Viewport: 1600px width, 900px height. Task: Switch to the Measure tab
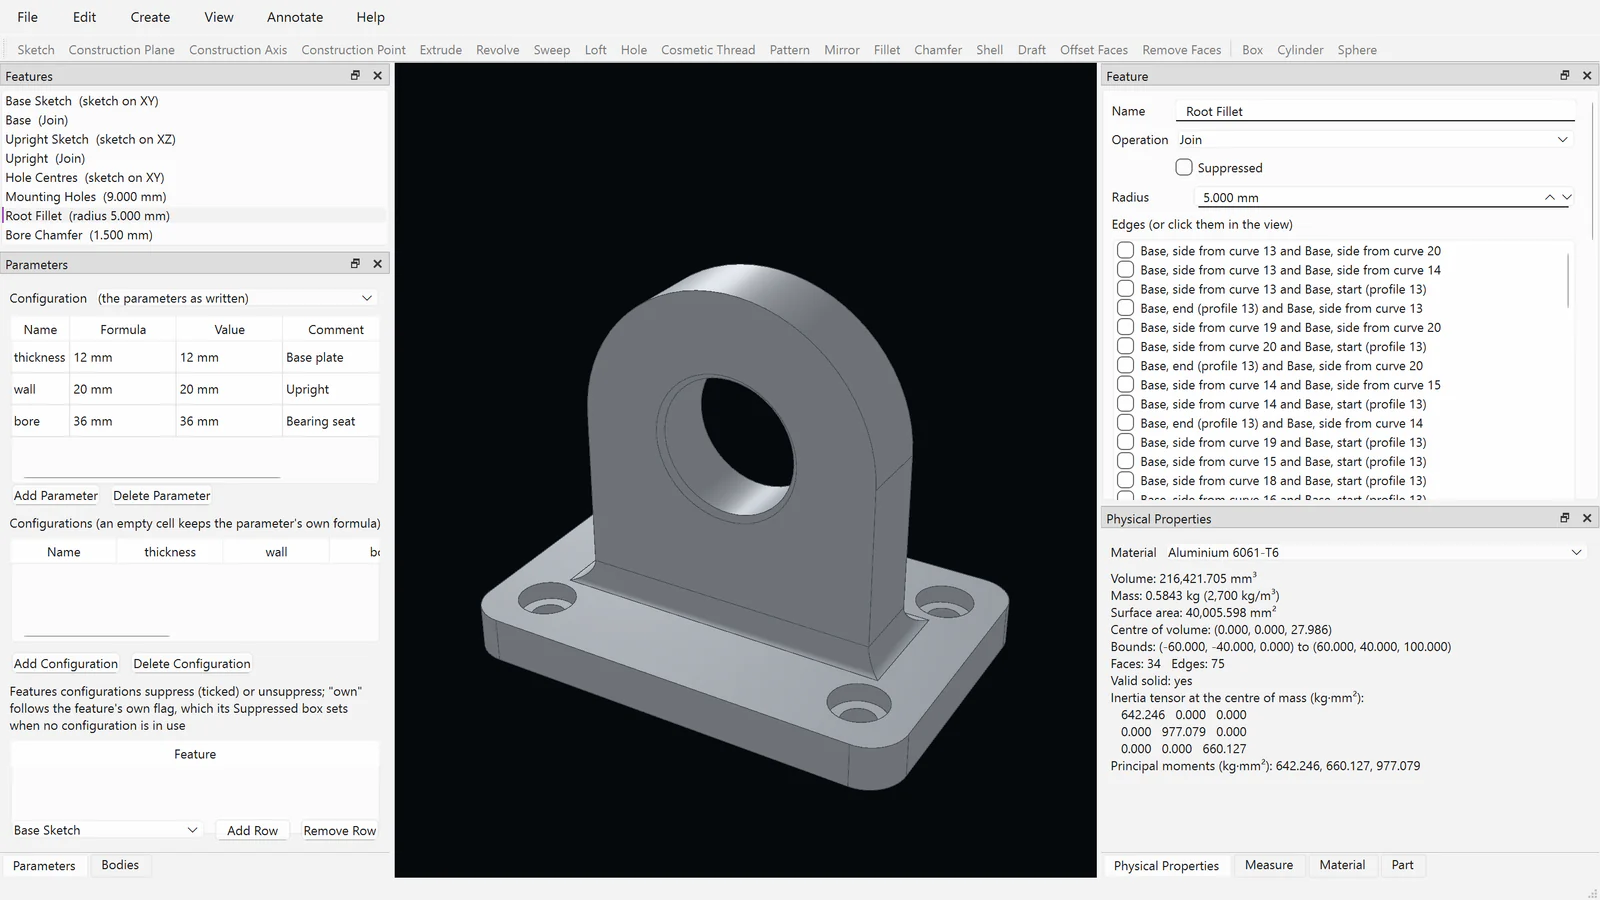[1269, 865]
